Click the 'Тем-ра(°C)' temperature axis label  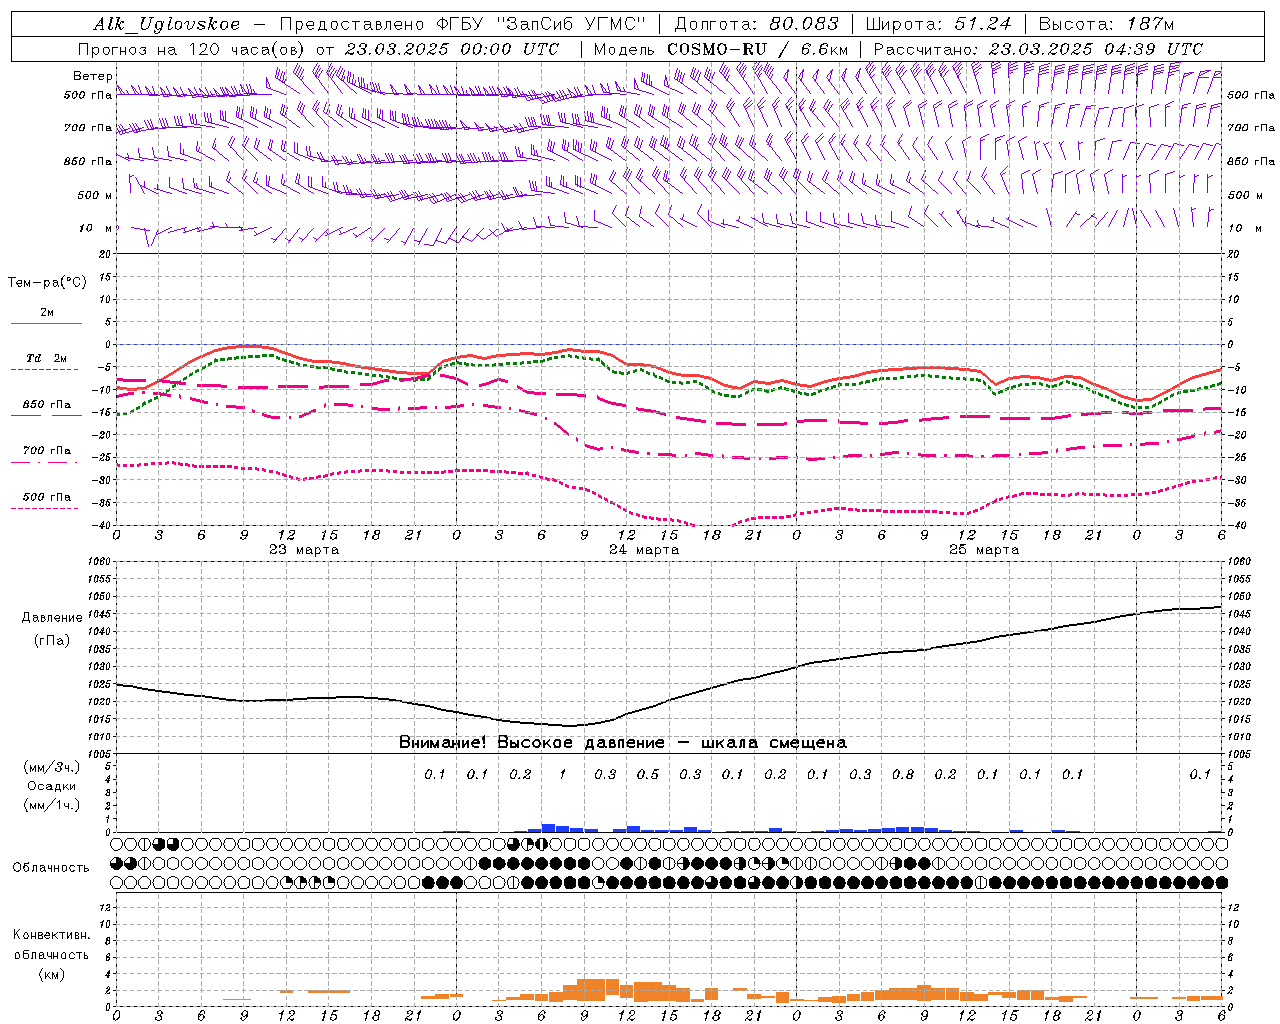47,283
